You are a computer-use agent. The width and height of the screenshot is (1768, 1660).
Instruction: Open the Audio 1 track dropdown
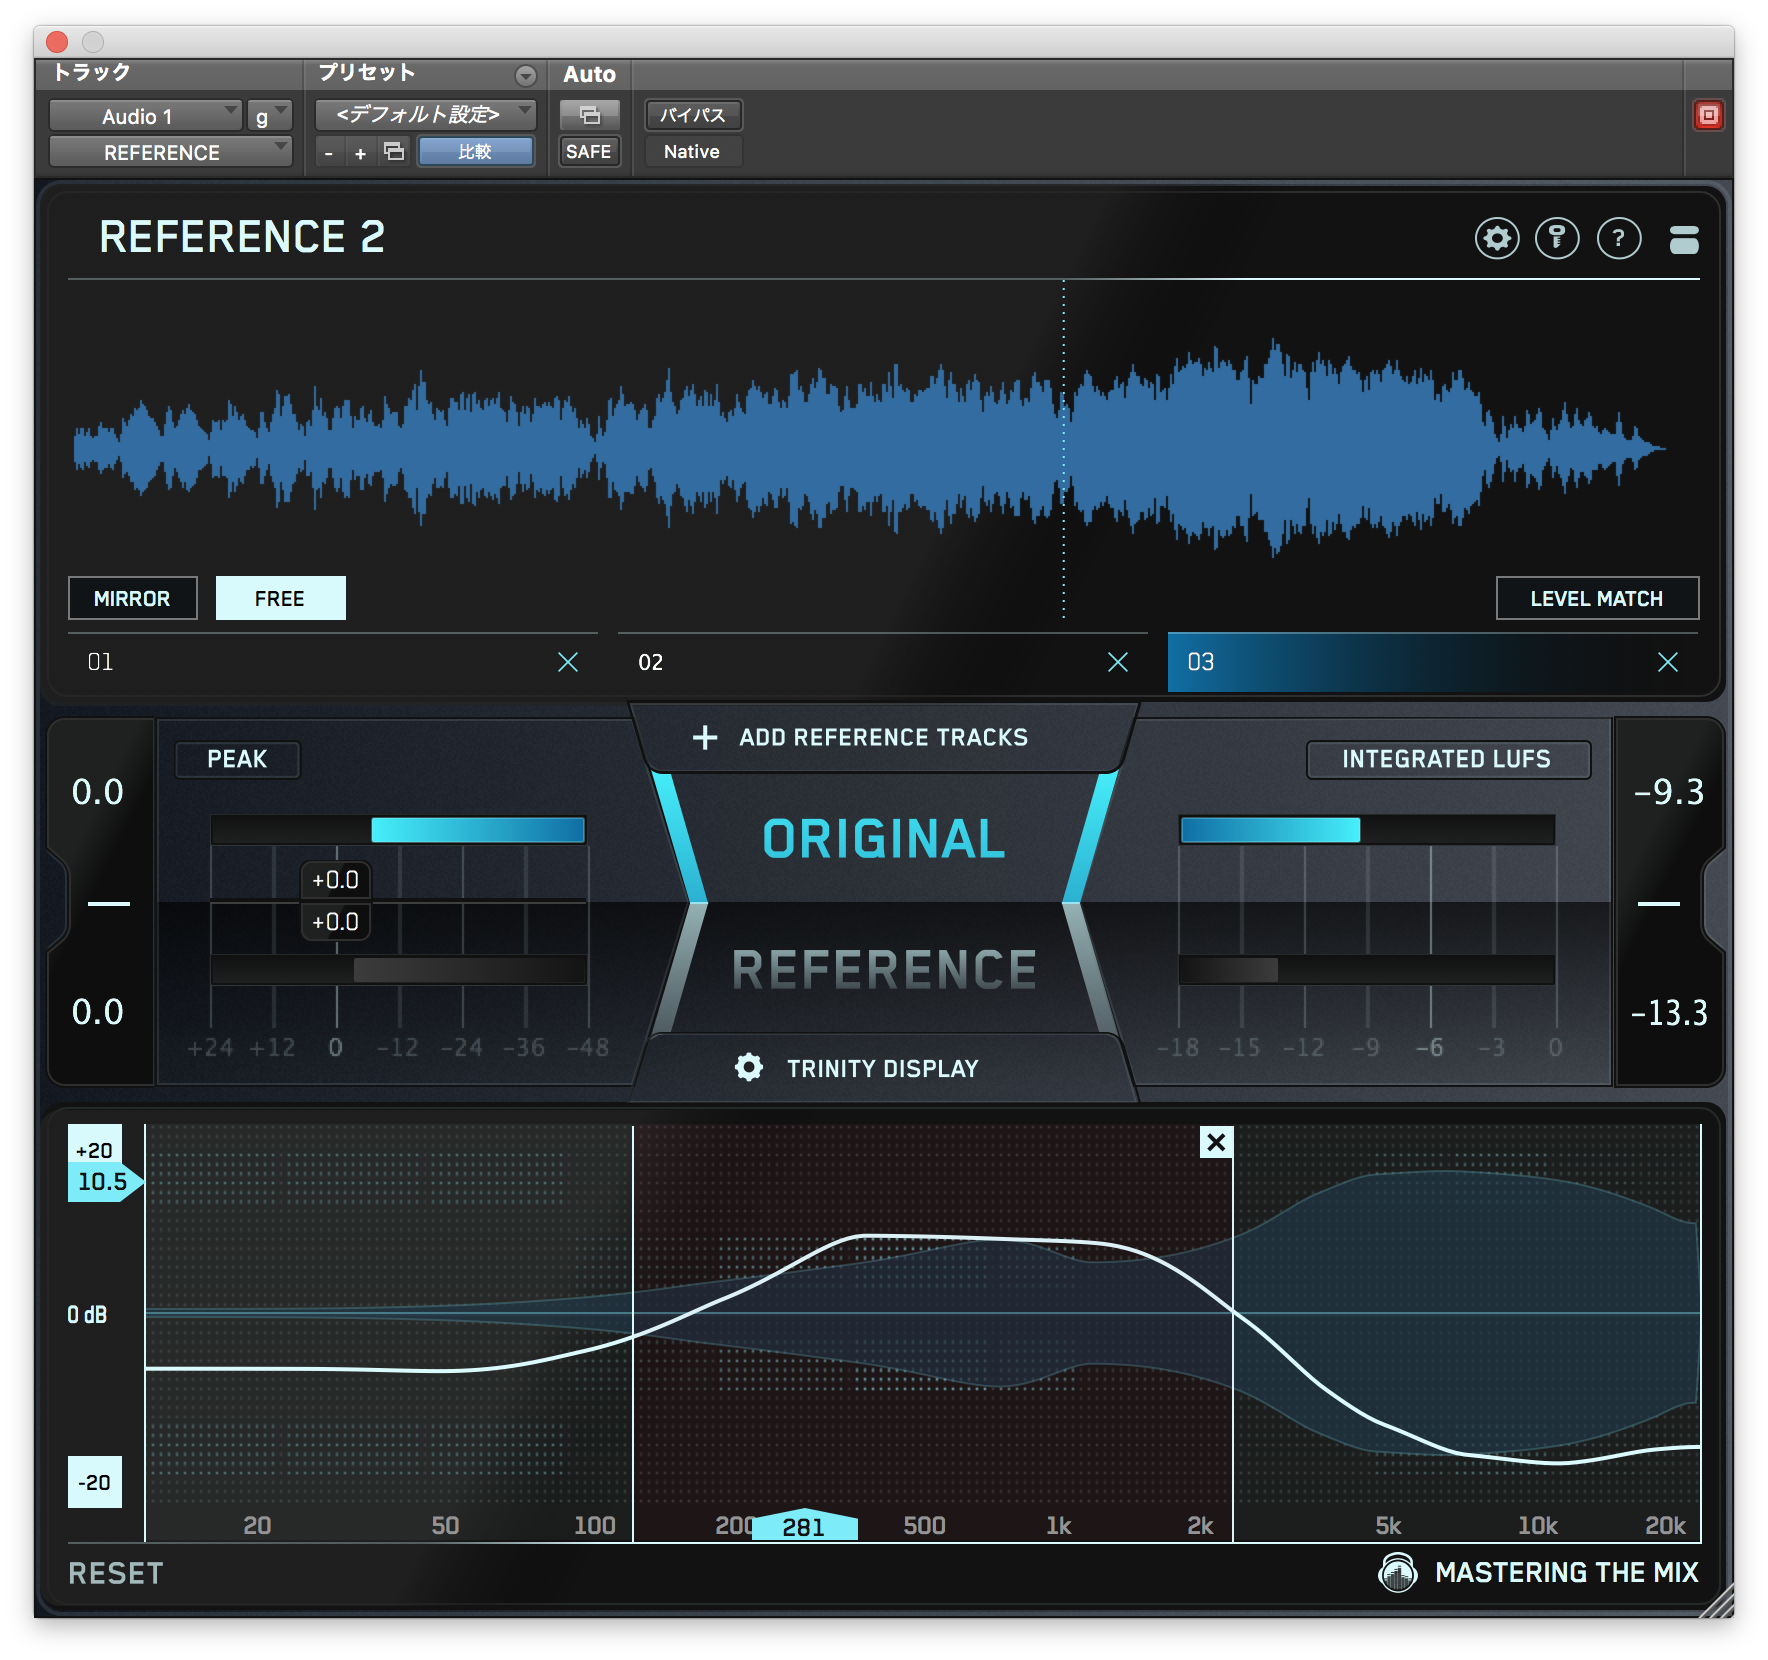(146, 115)
